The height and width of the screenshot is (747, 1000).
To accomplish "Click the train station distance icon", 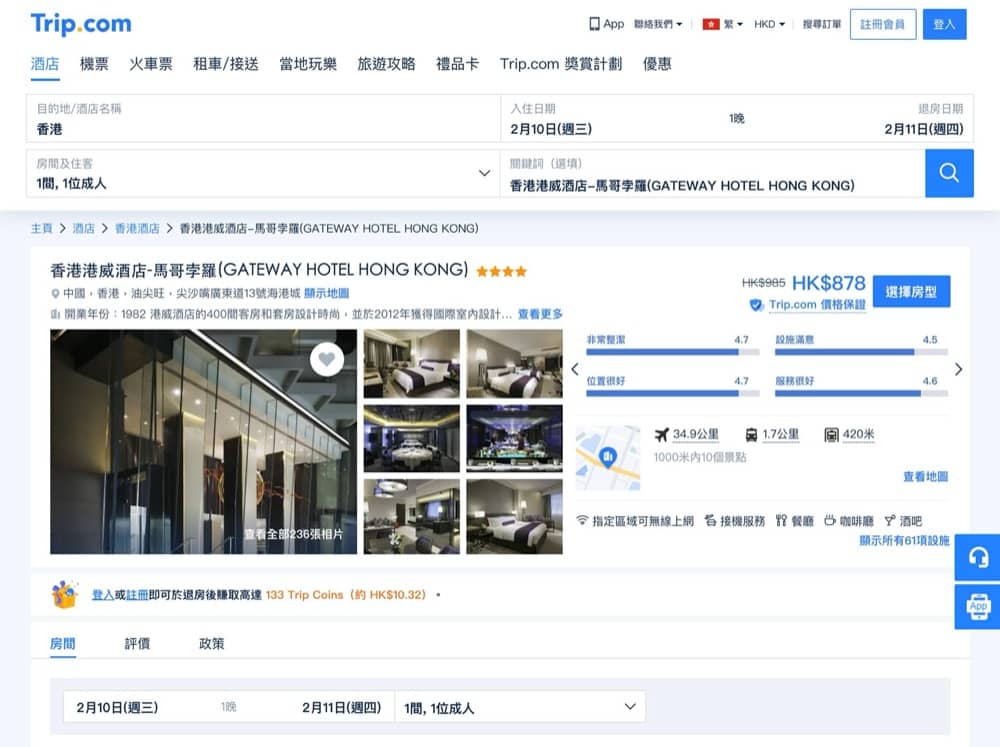I will point(751,435).
